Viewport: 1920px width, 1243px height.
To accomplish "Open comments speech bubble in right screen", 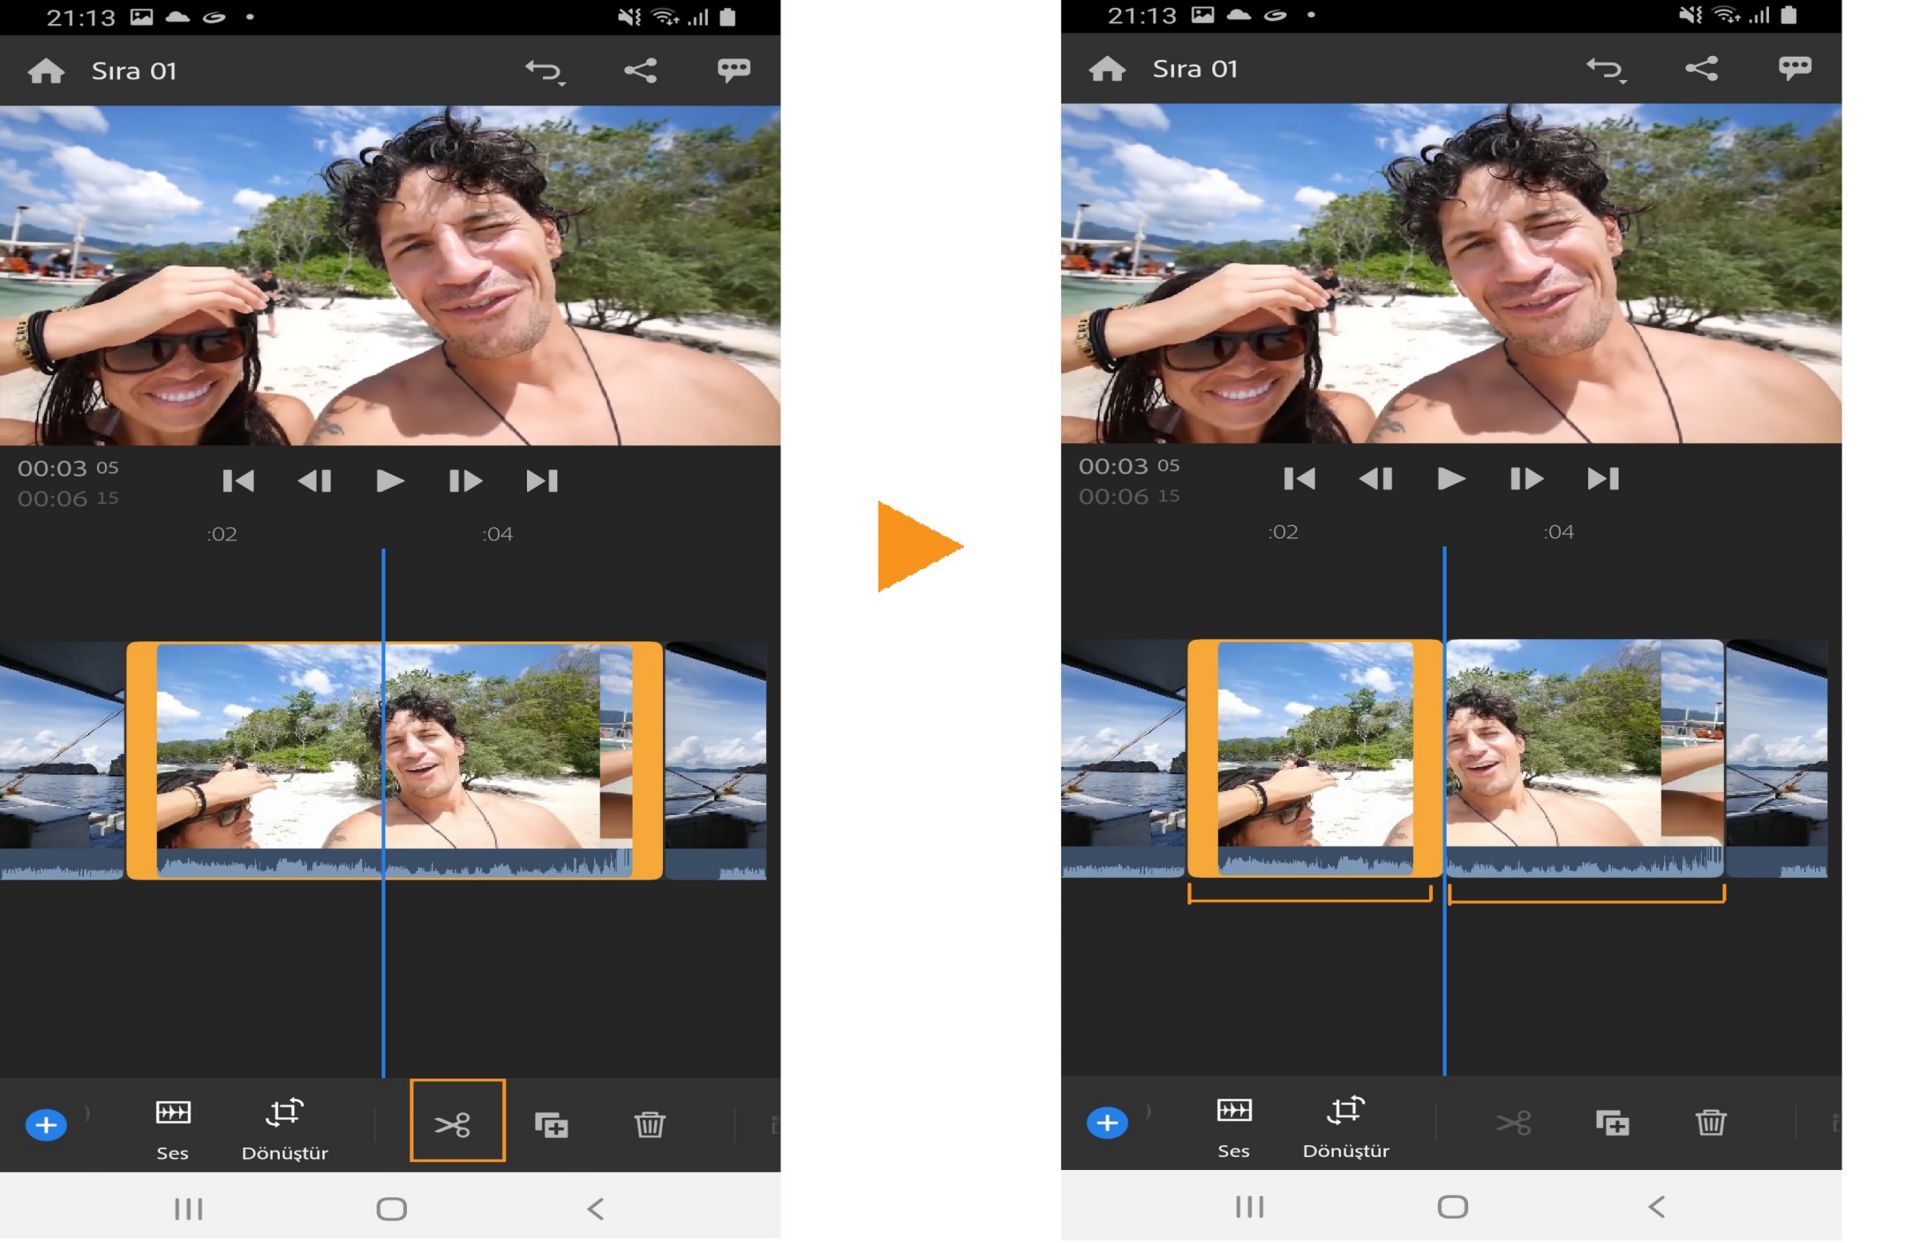I will [1794, 68].
